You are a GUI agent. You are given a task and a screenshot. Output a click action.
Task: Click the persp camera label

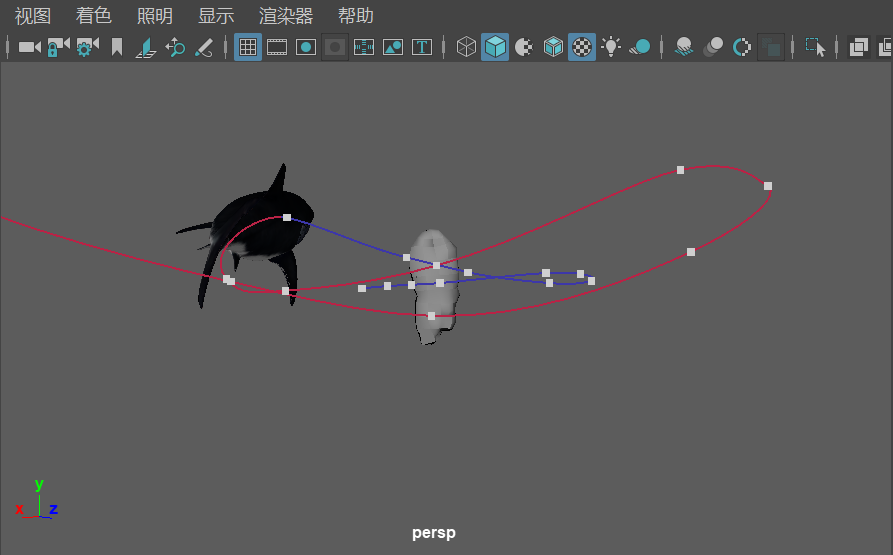tap(434, 533)
